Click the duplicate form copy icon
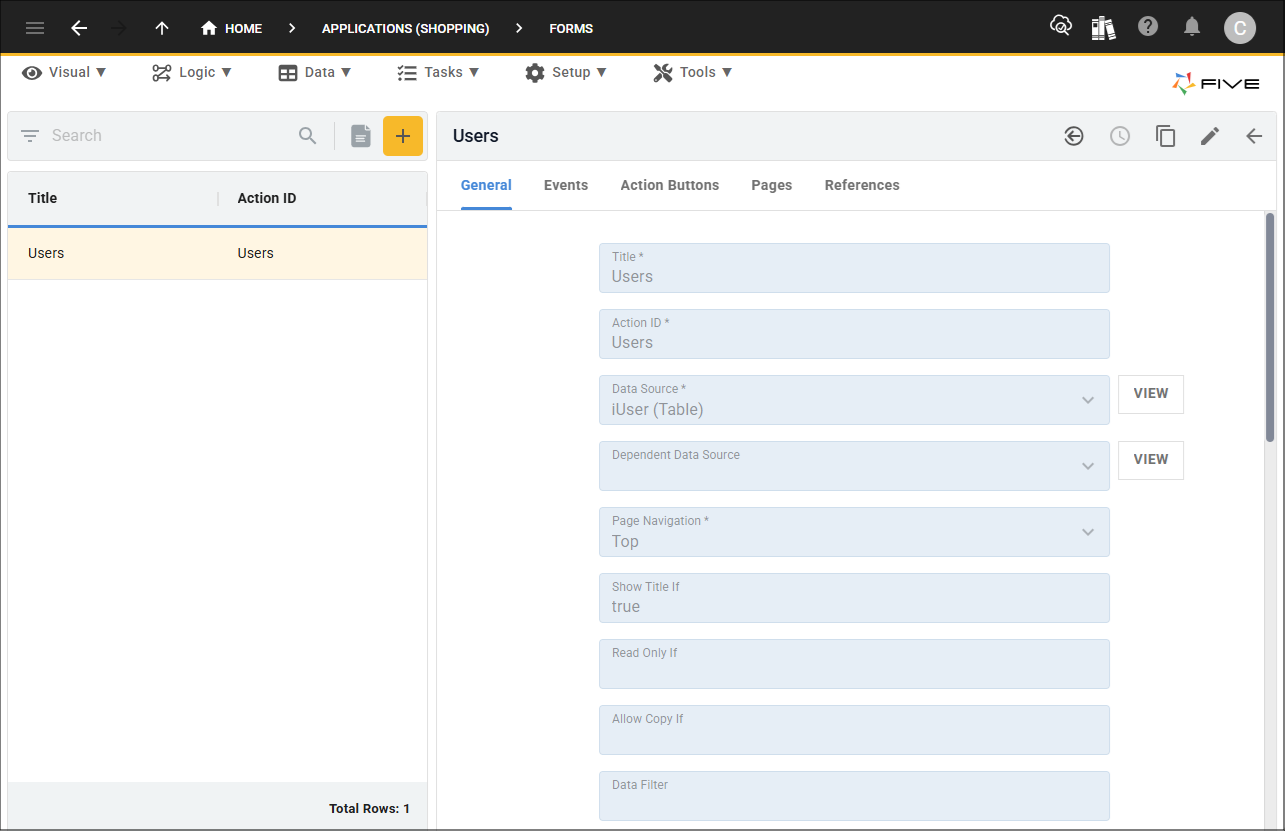The height and width of the screenshot is (831, 1285). coord(1165,136)
